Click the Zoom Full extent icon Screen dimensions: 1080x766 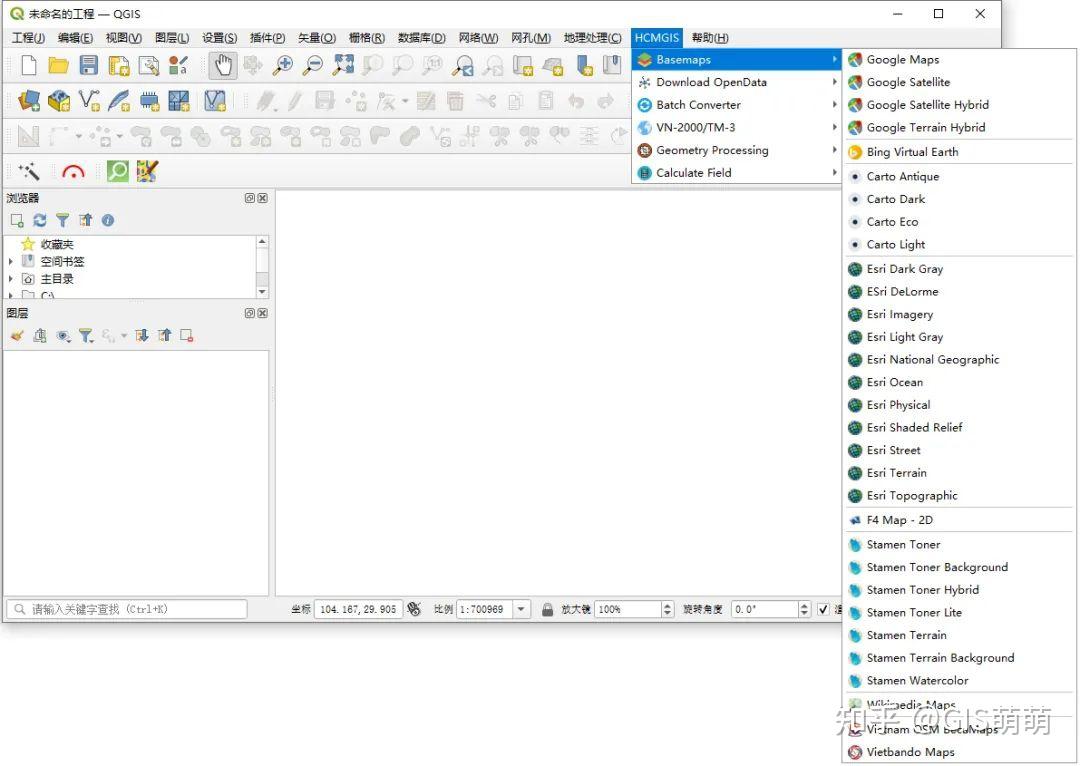tap(343, 65)
